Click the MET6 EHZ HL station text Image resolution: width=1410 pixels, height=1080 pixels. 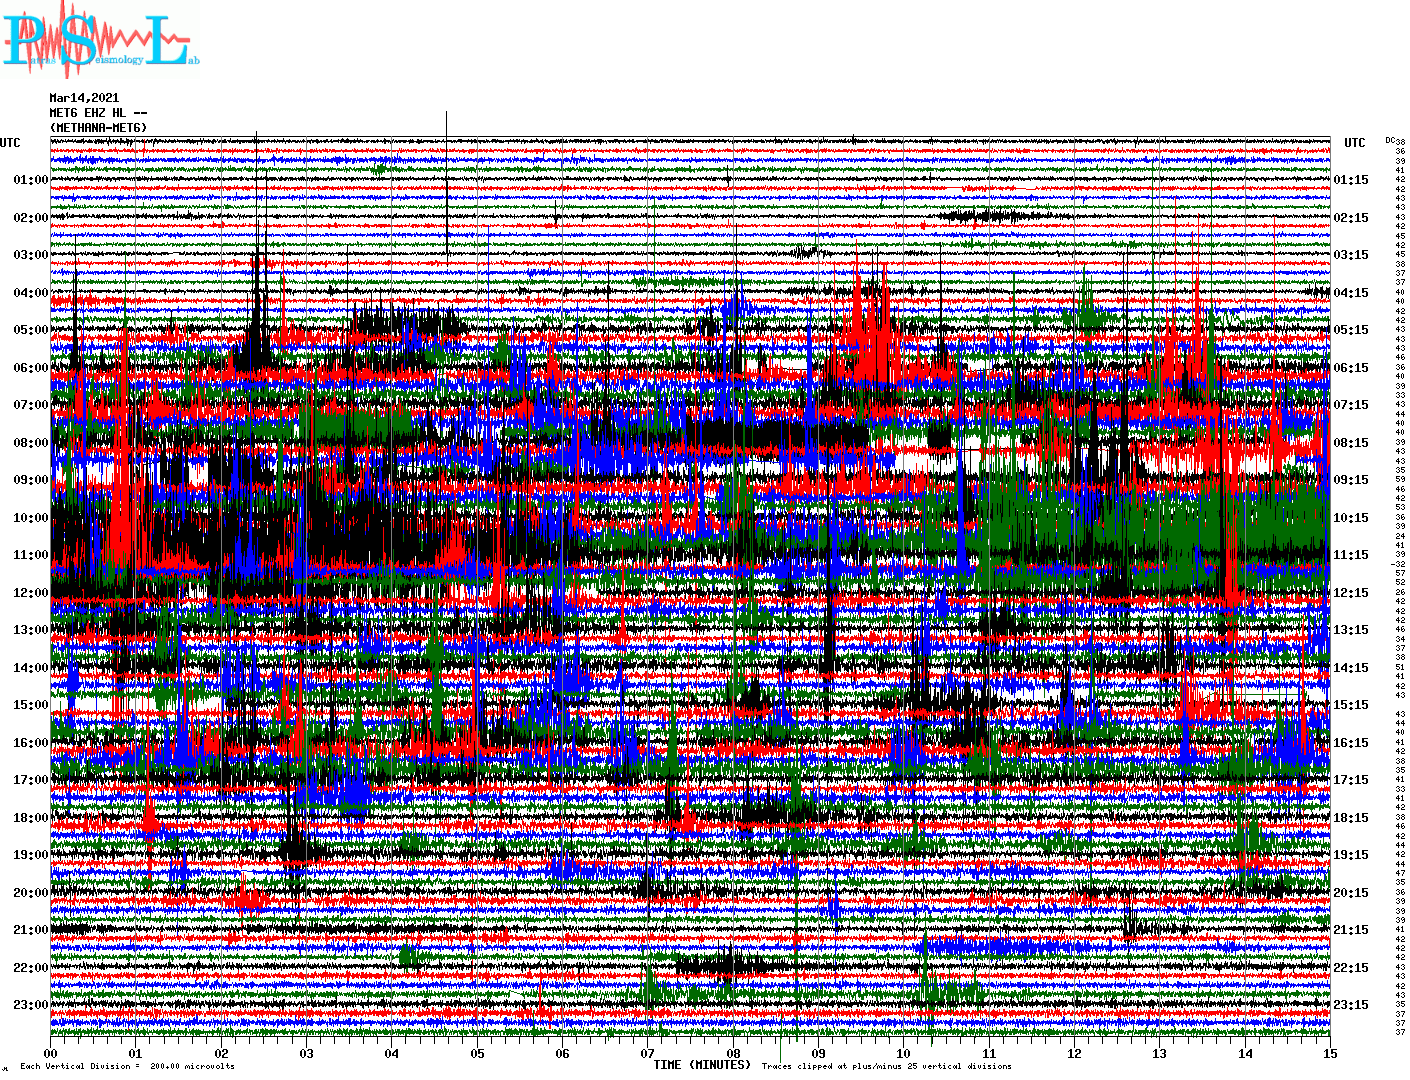click(98, 113)
